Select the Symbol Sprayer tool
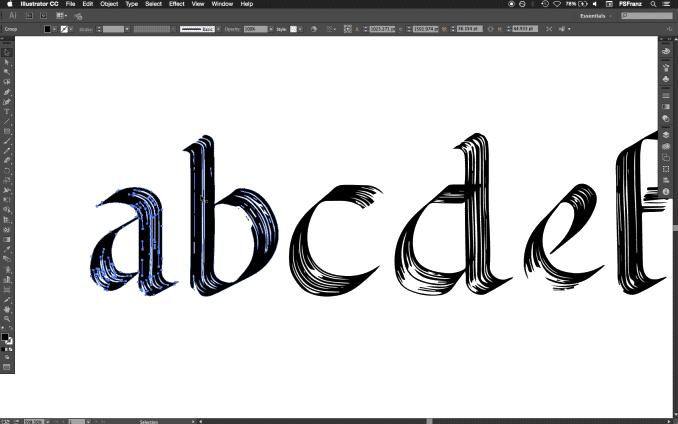Image resolution: width=678 pixels, height=424 pixels. (x=6, y=269)
